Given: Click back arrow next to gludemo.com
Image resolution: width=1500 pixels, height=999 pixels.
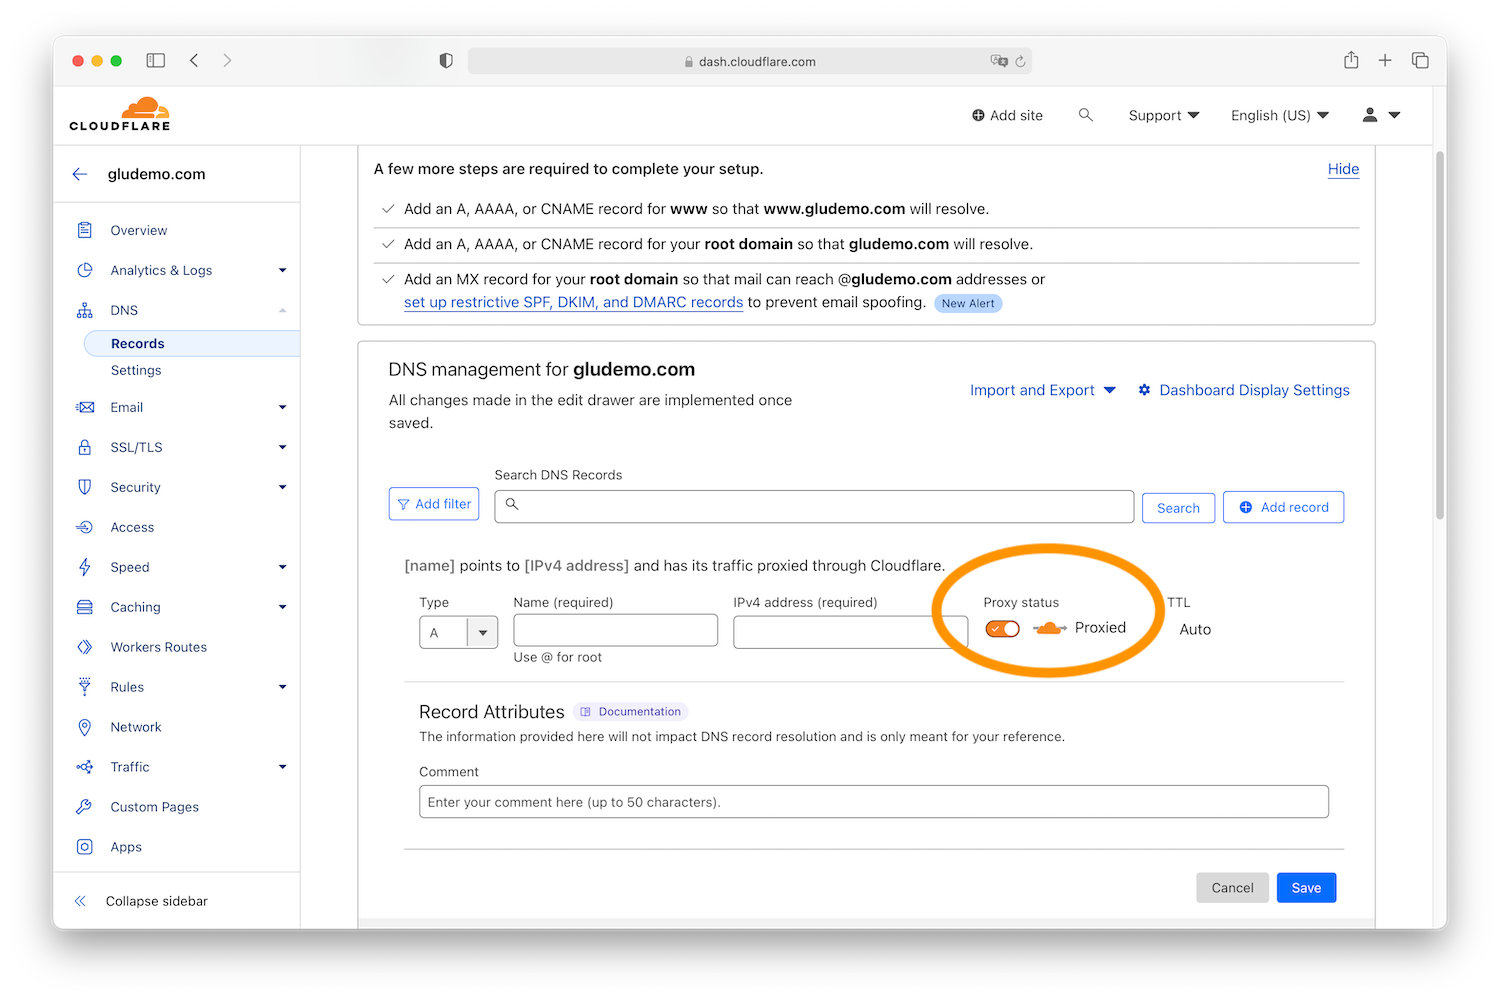Looking at the screenshot, I should pyautogui.click(x=80, y=174).
